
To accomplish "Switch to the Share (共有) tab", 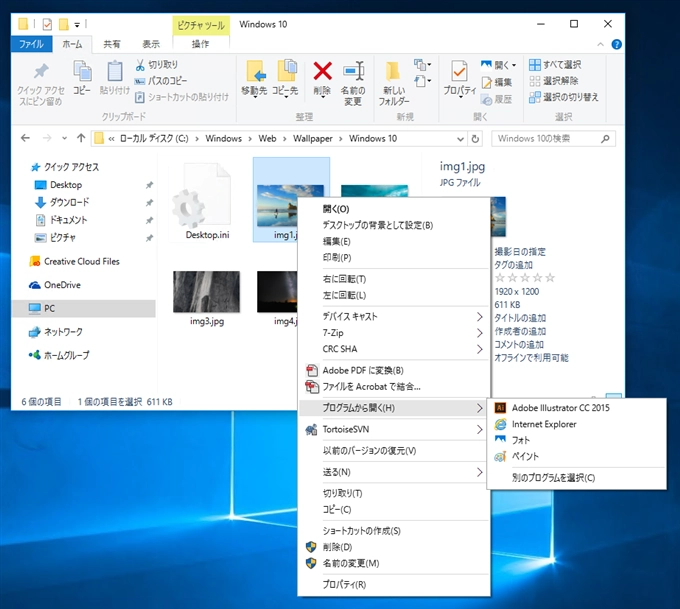I will 111,44.
